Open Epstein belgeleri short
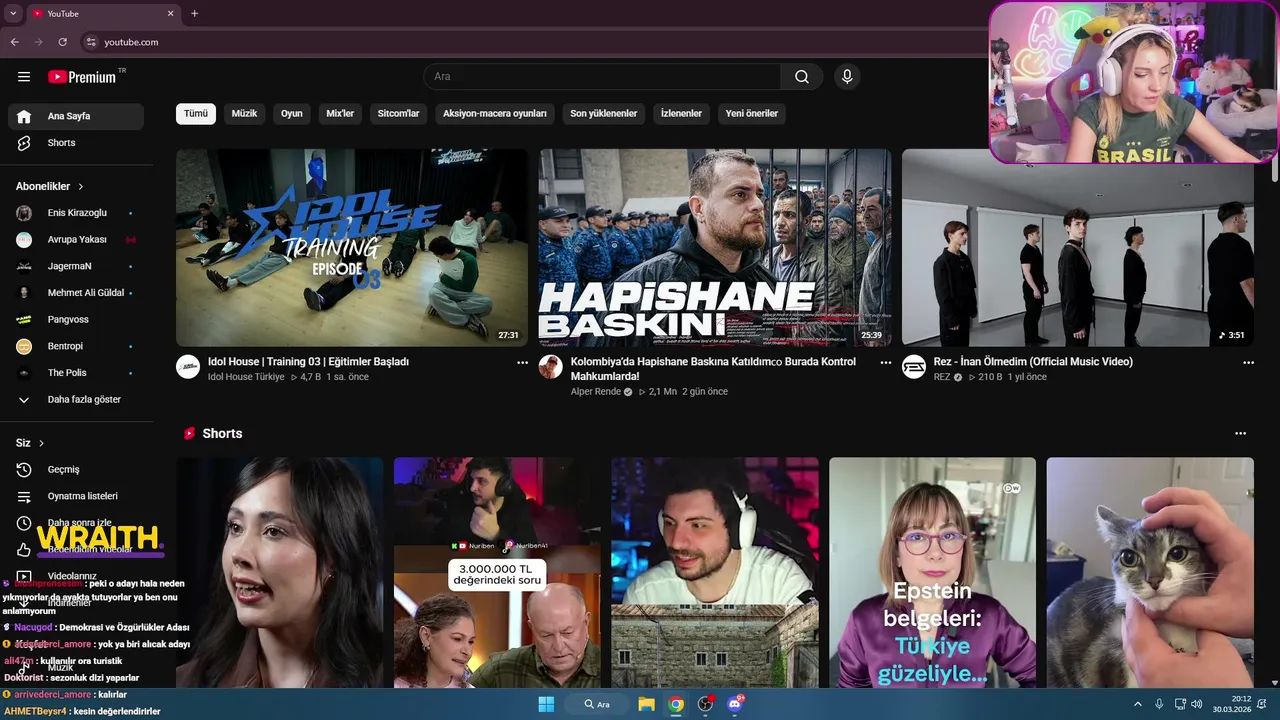 (932, 573)
